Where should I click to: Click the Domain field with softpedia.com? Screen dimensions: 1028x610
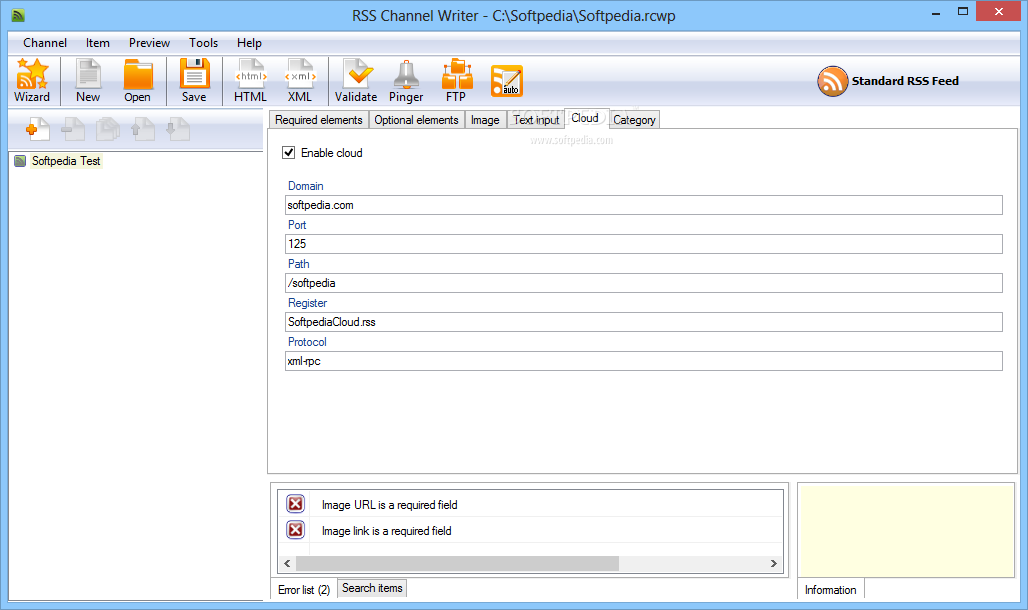(644, 205)
